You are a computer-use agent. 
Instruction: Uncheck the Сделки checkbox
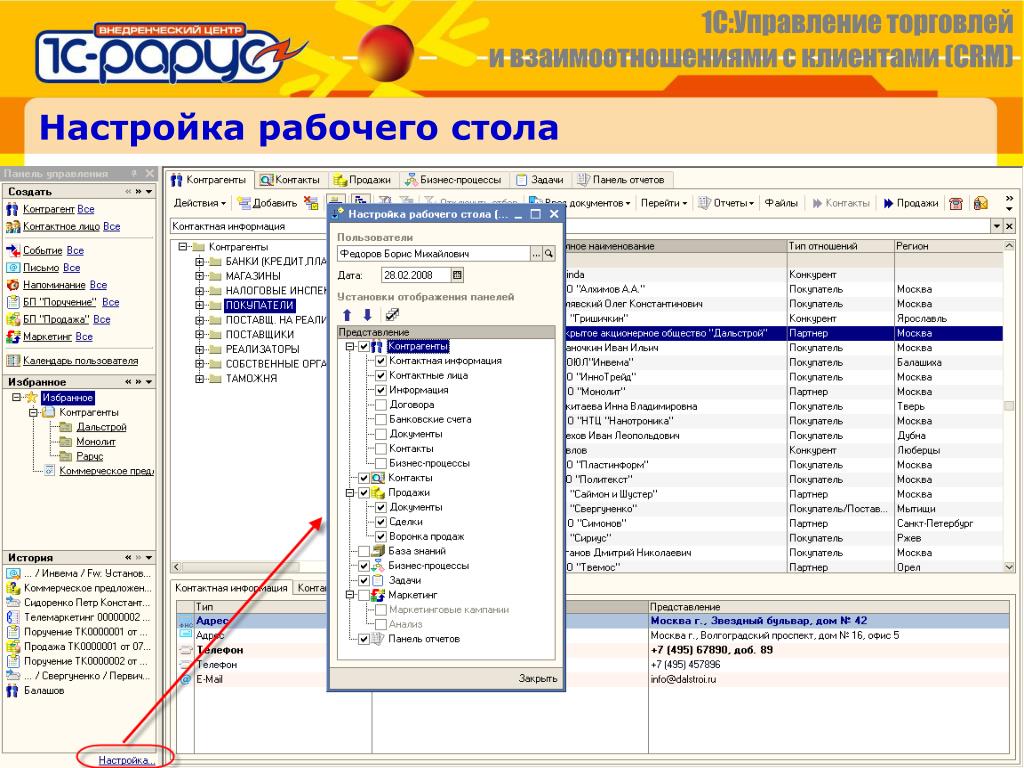[381, 522]
